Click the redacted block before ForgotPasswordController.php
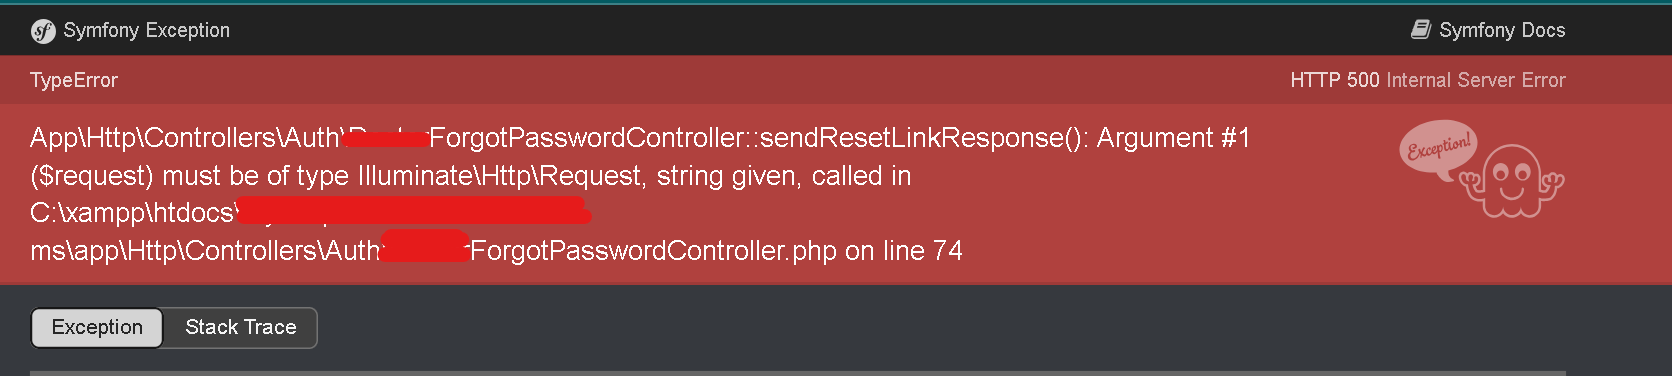1672x376 pixels. click(x=425, y=246)
